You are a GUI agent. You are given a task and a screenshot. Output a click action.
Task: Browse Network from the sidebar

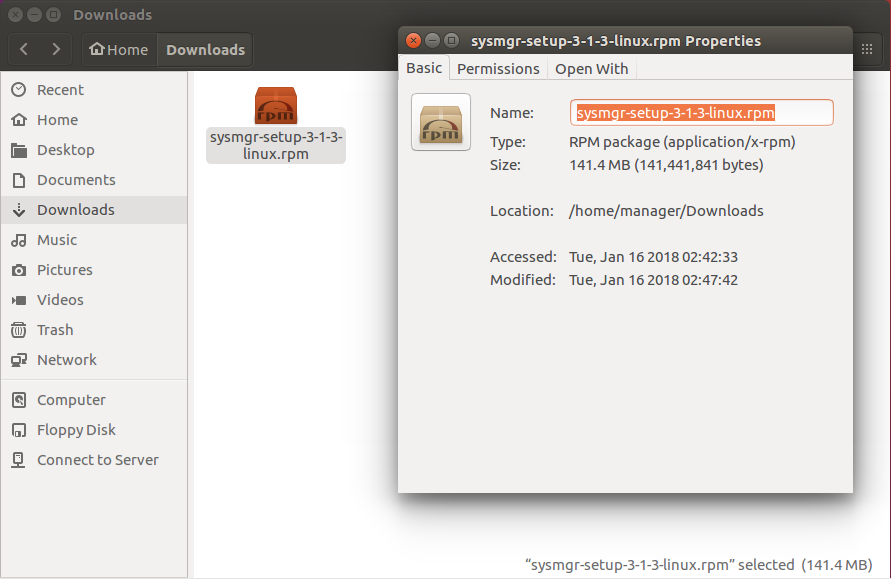(94, 360)
